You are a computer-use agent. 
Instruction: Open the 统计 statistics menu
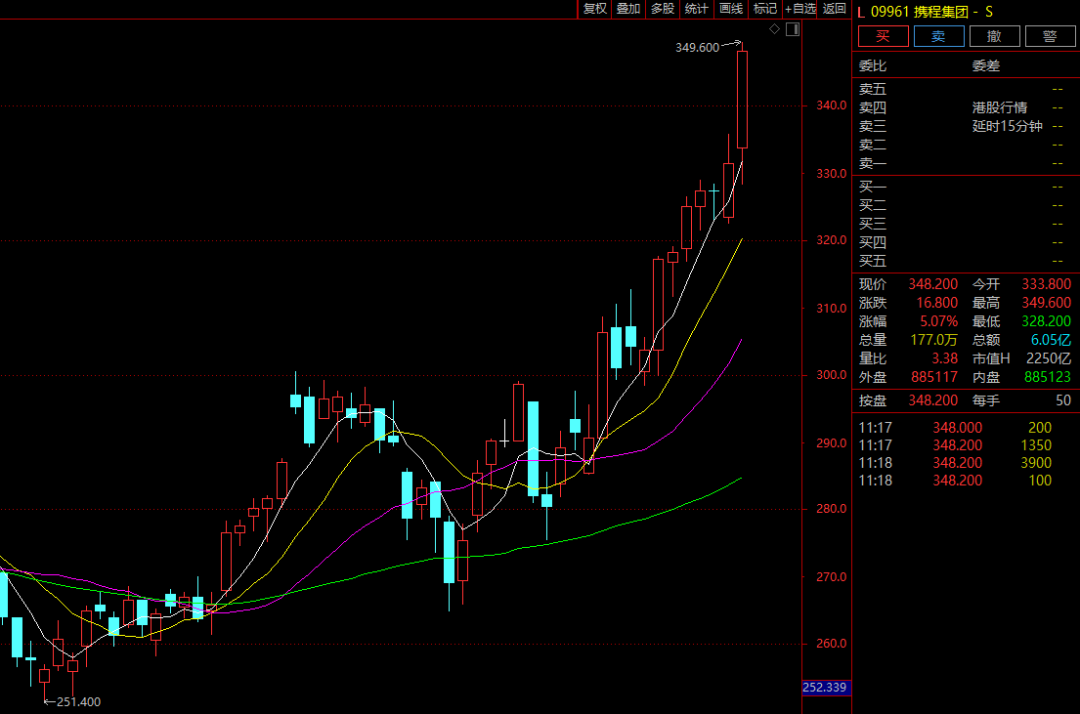tap(696, 9)
